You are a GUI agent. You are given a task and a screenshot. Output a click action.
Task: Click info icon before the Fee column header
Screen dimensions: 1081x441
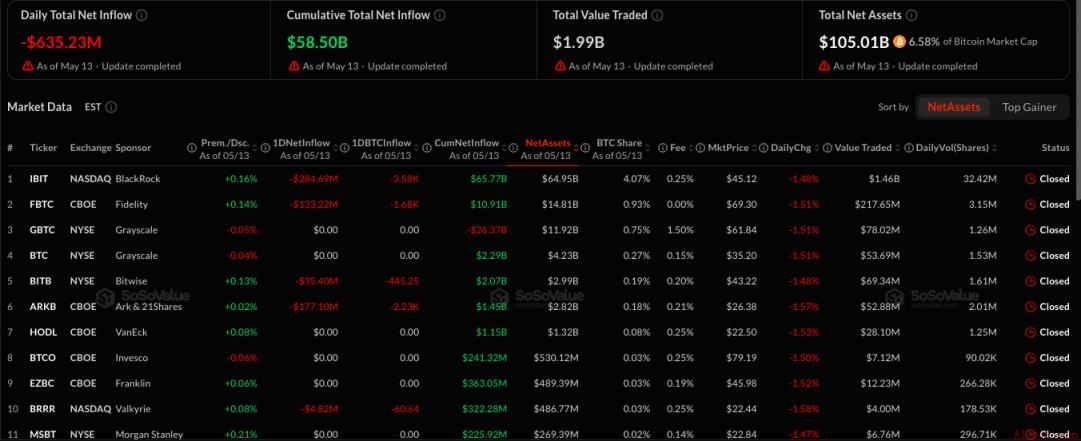(x=663, y=148)
